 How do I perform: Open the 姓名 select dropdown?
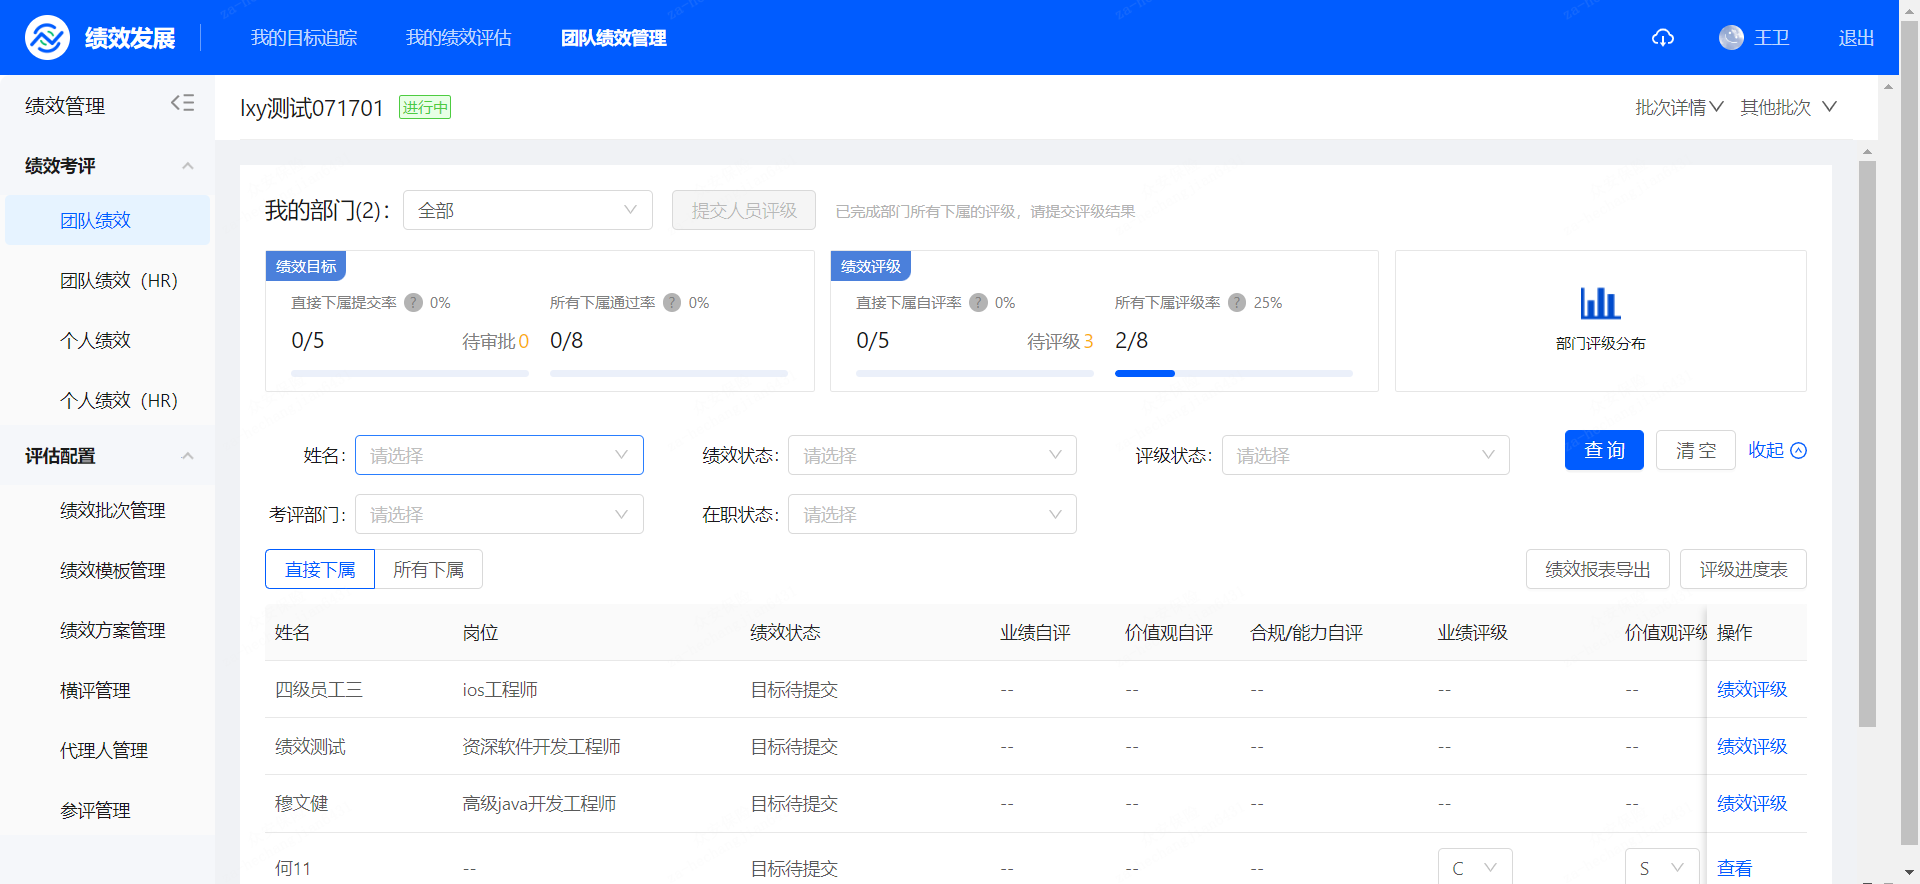(x=499, y=455)
